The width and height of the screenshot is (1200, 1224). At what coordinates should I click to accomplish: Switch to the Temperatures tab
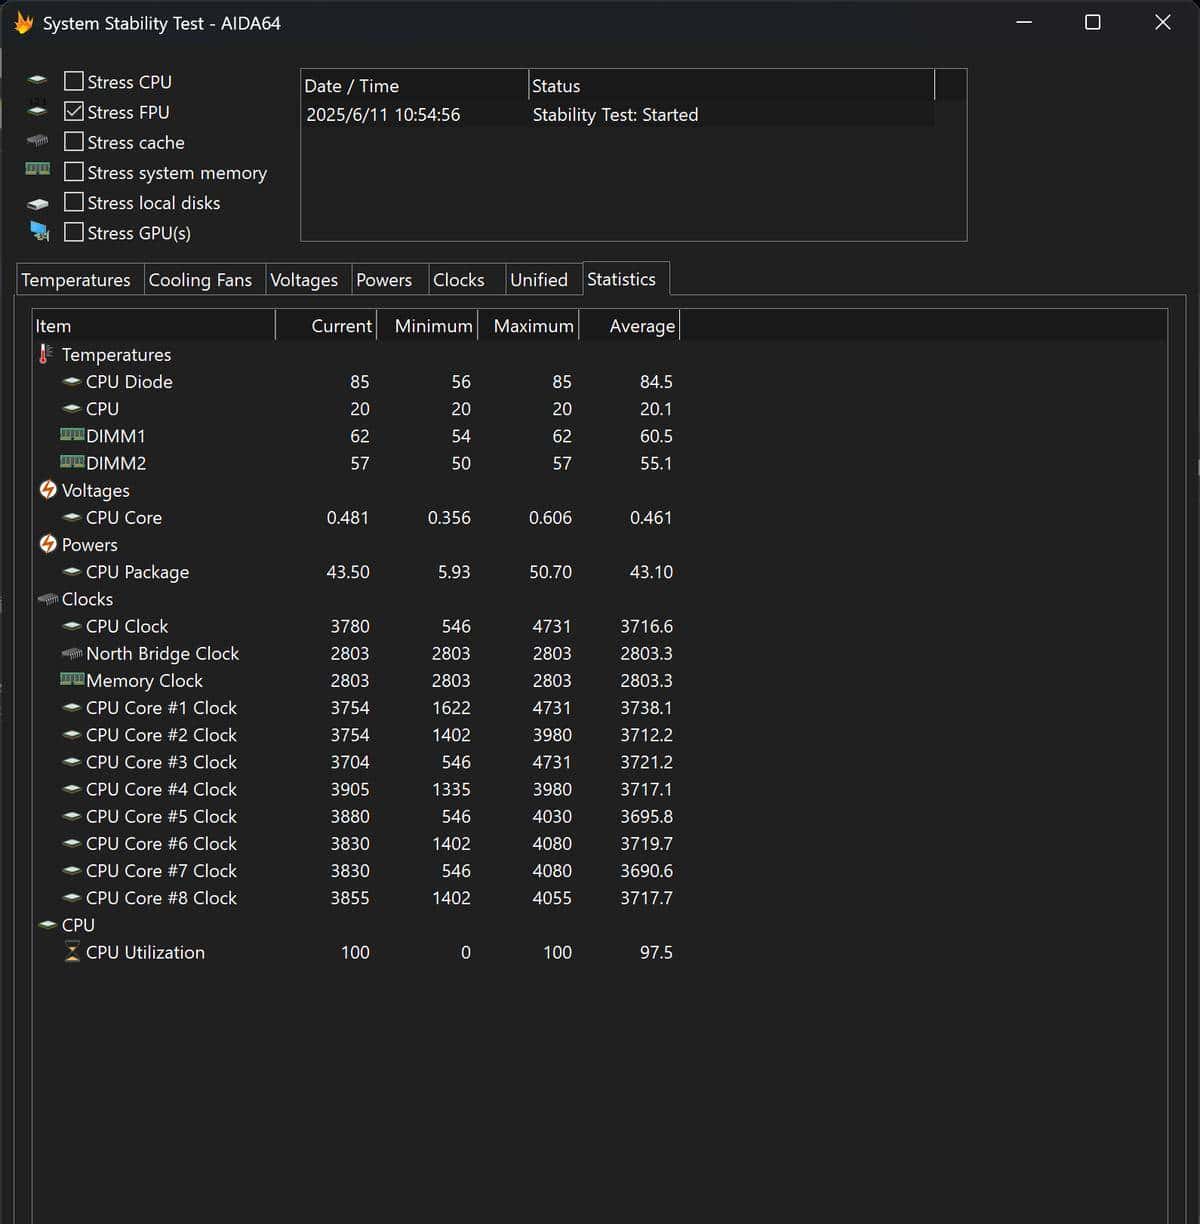[x=76, y=280]
